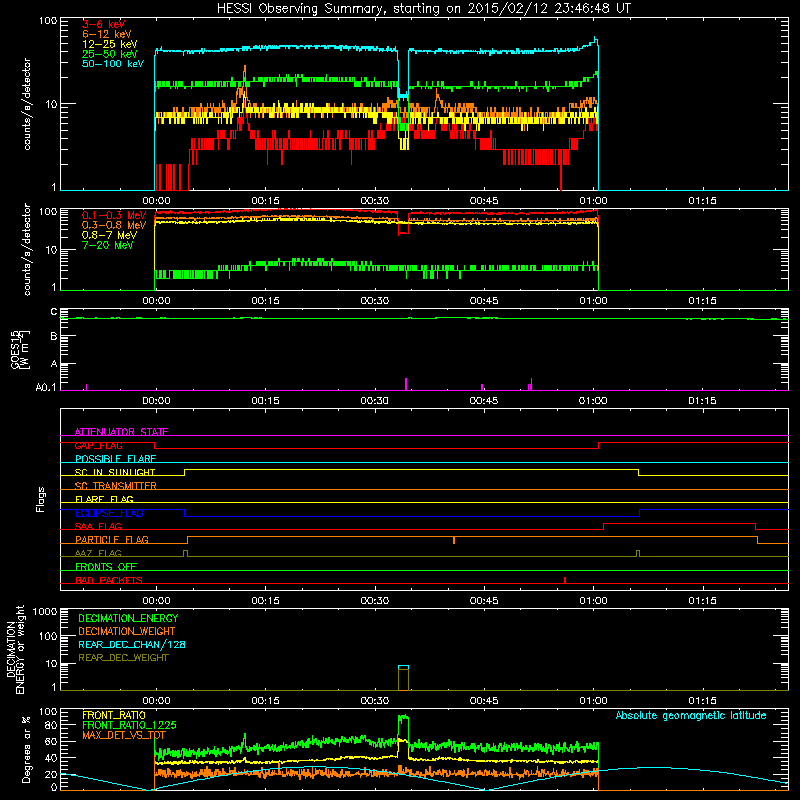Select the SC_IN_SUNLIGHT flag label
This screenshot has height=800, width=800.
tap(115, 472)
